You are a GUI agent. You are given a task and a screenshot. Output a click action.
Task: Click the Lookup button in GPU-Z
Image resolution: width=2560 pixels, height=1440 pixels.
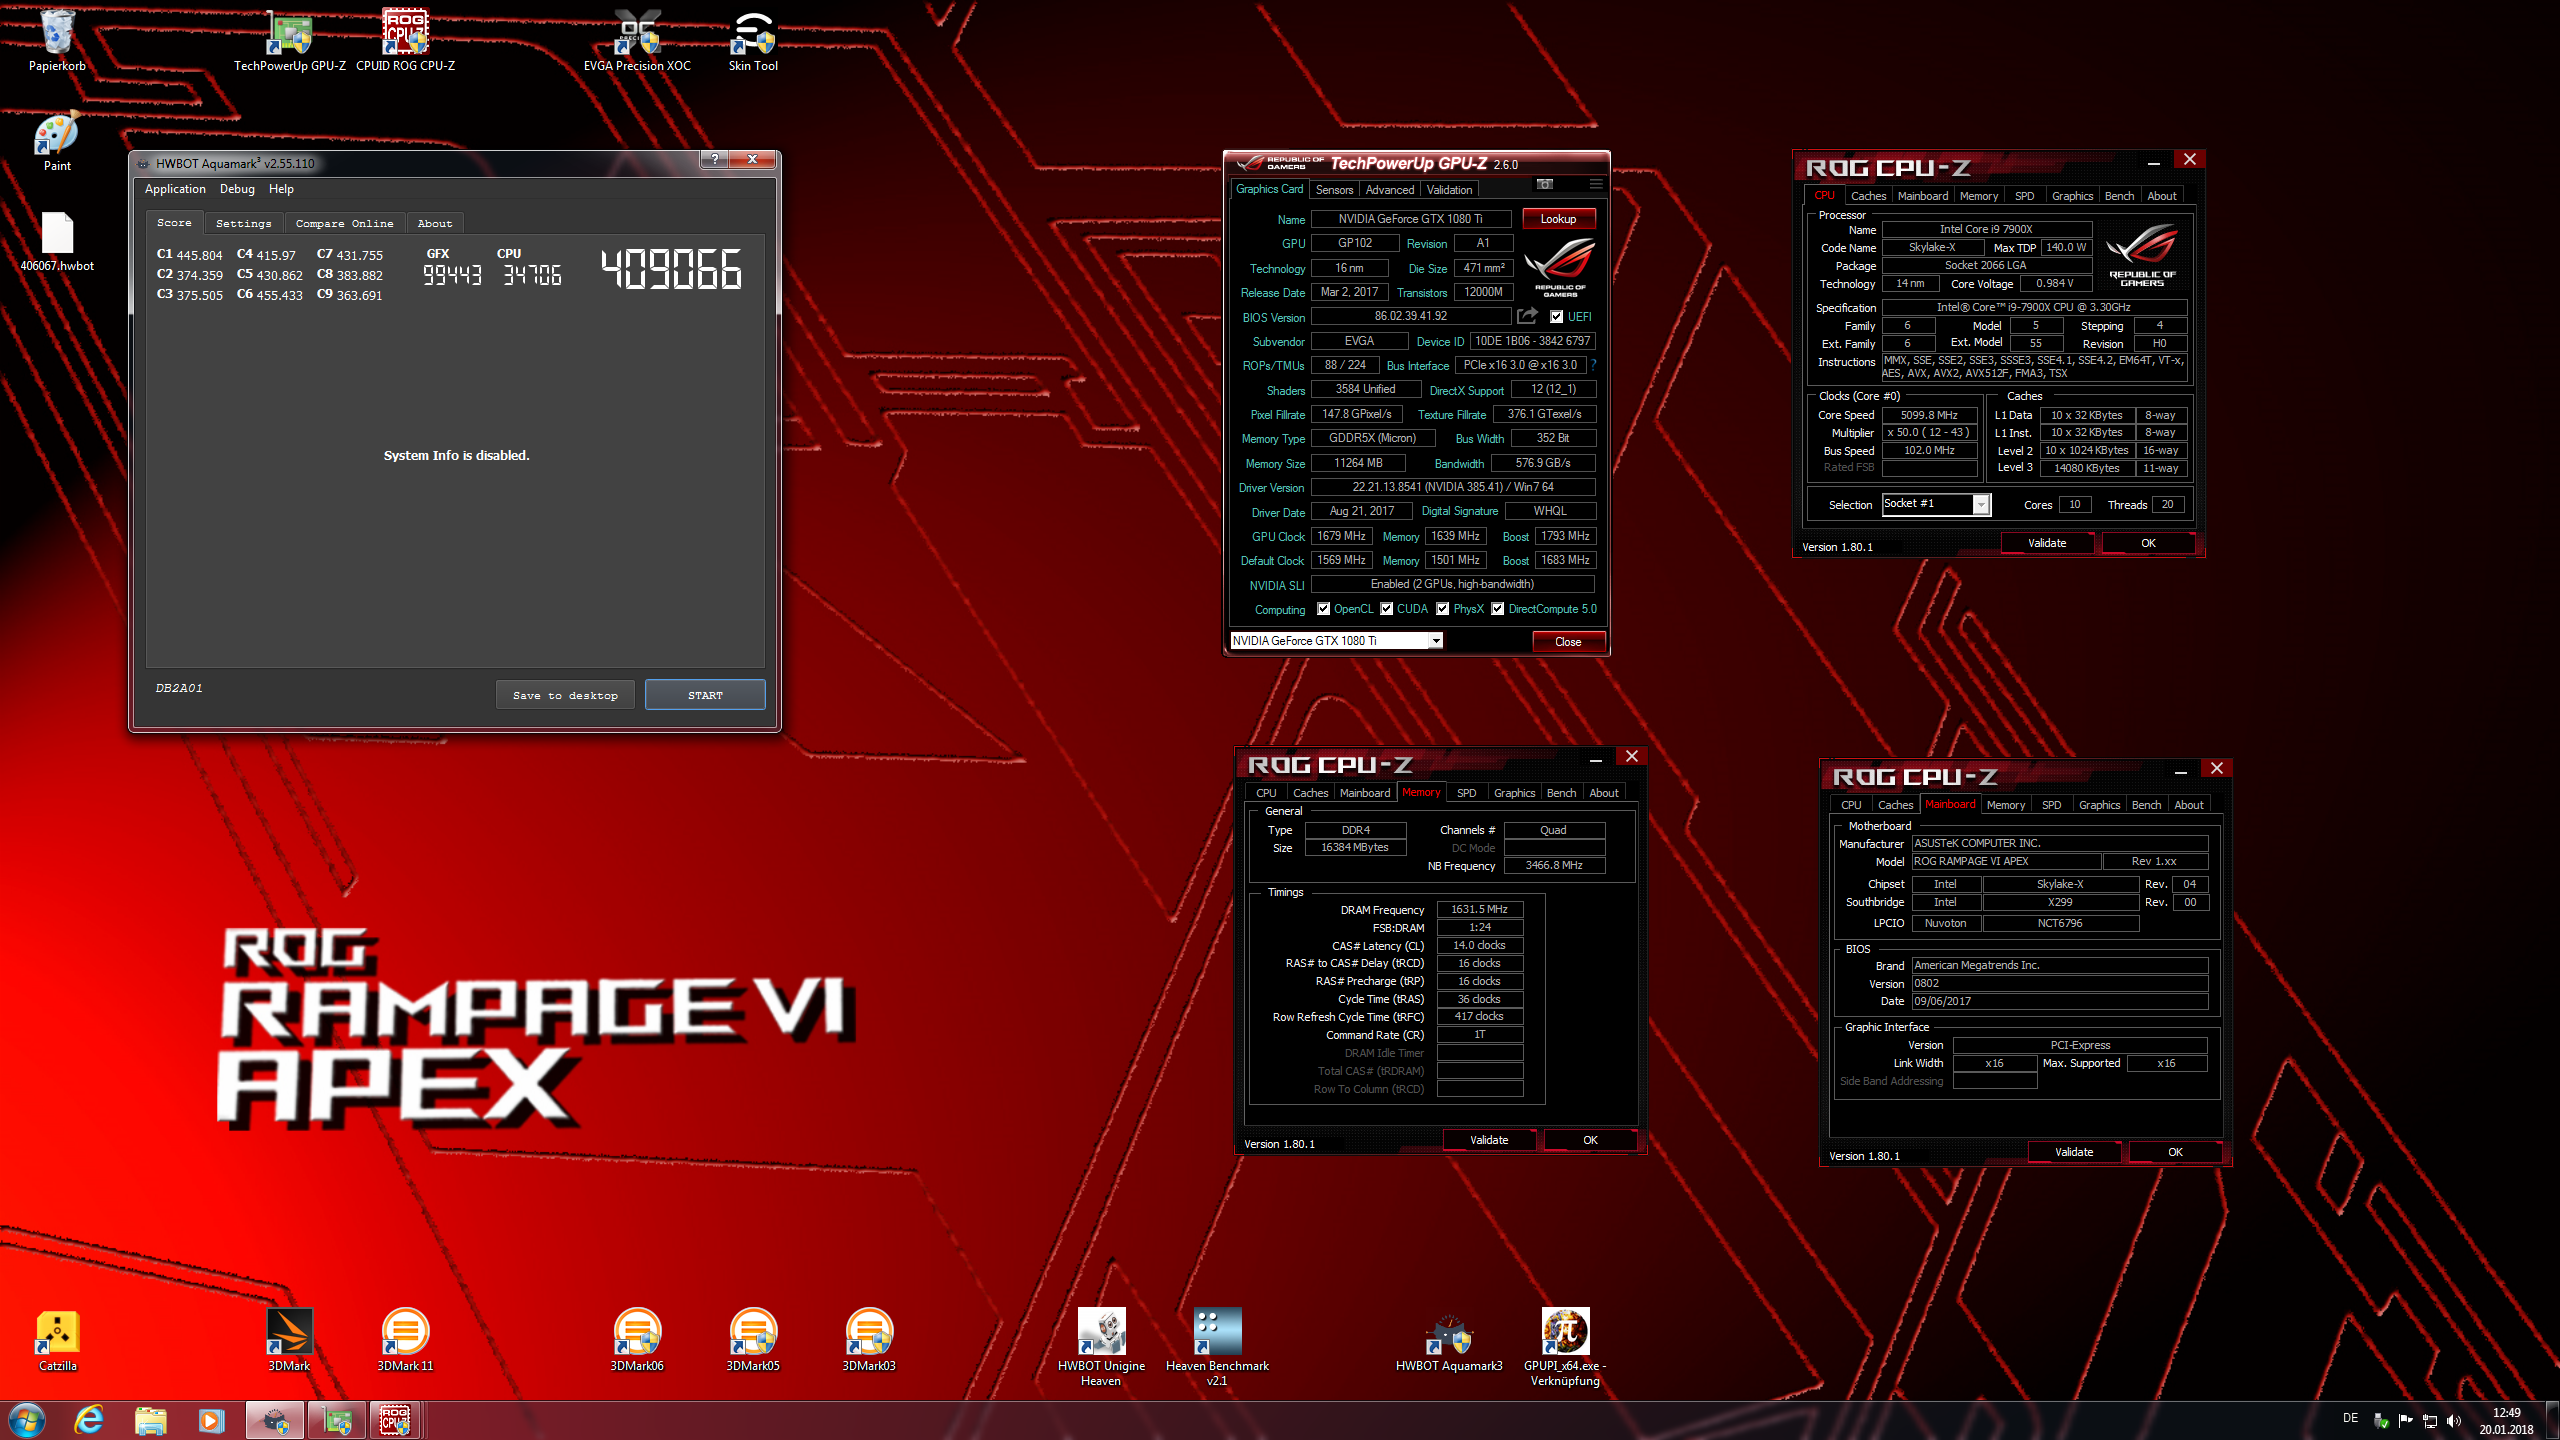point(1558,219)
